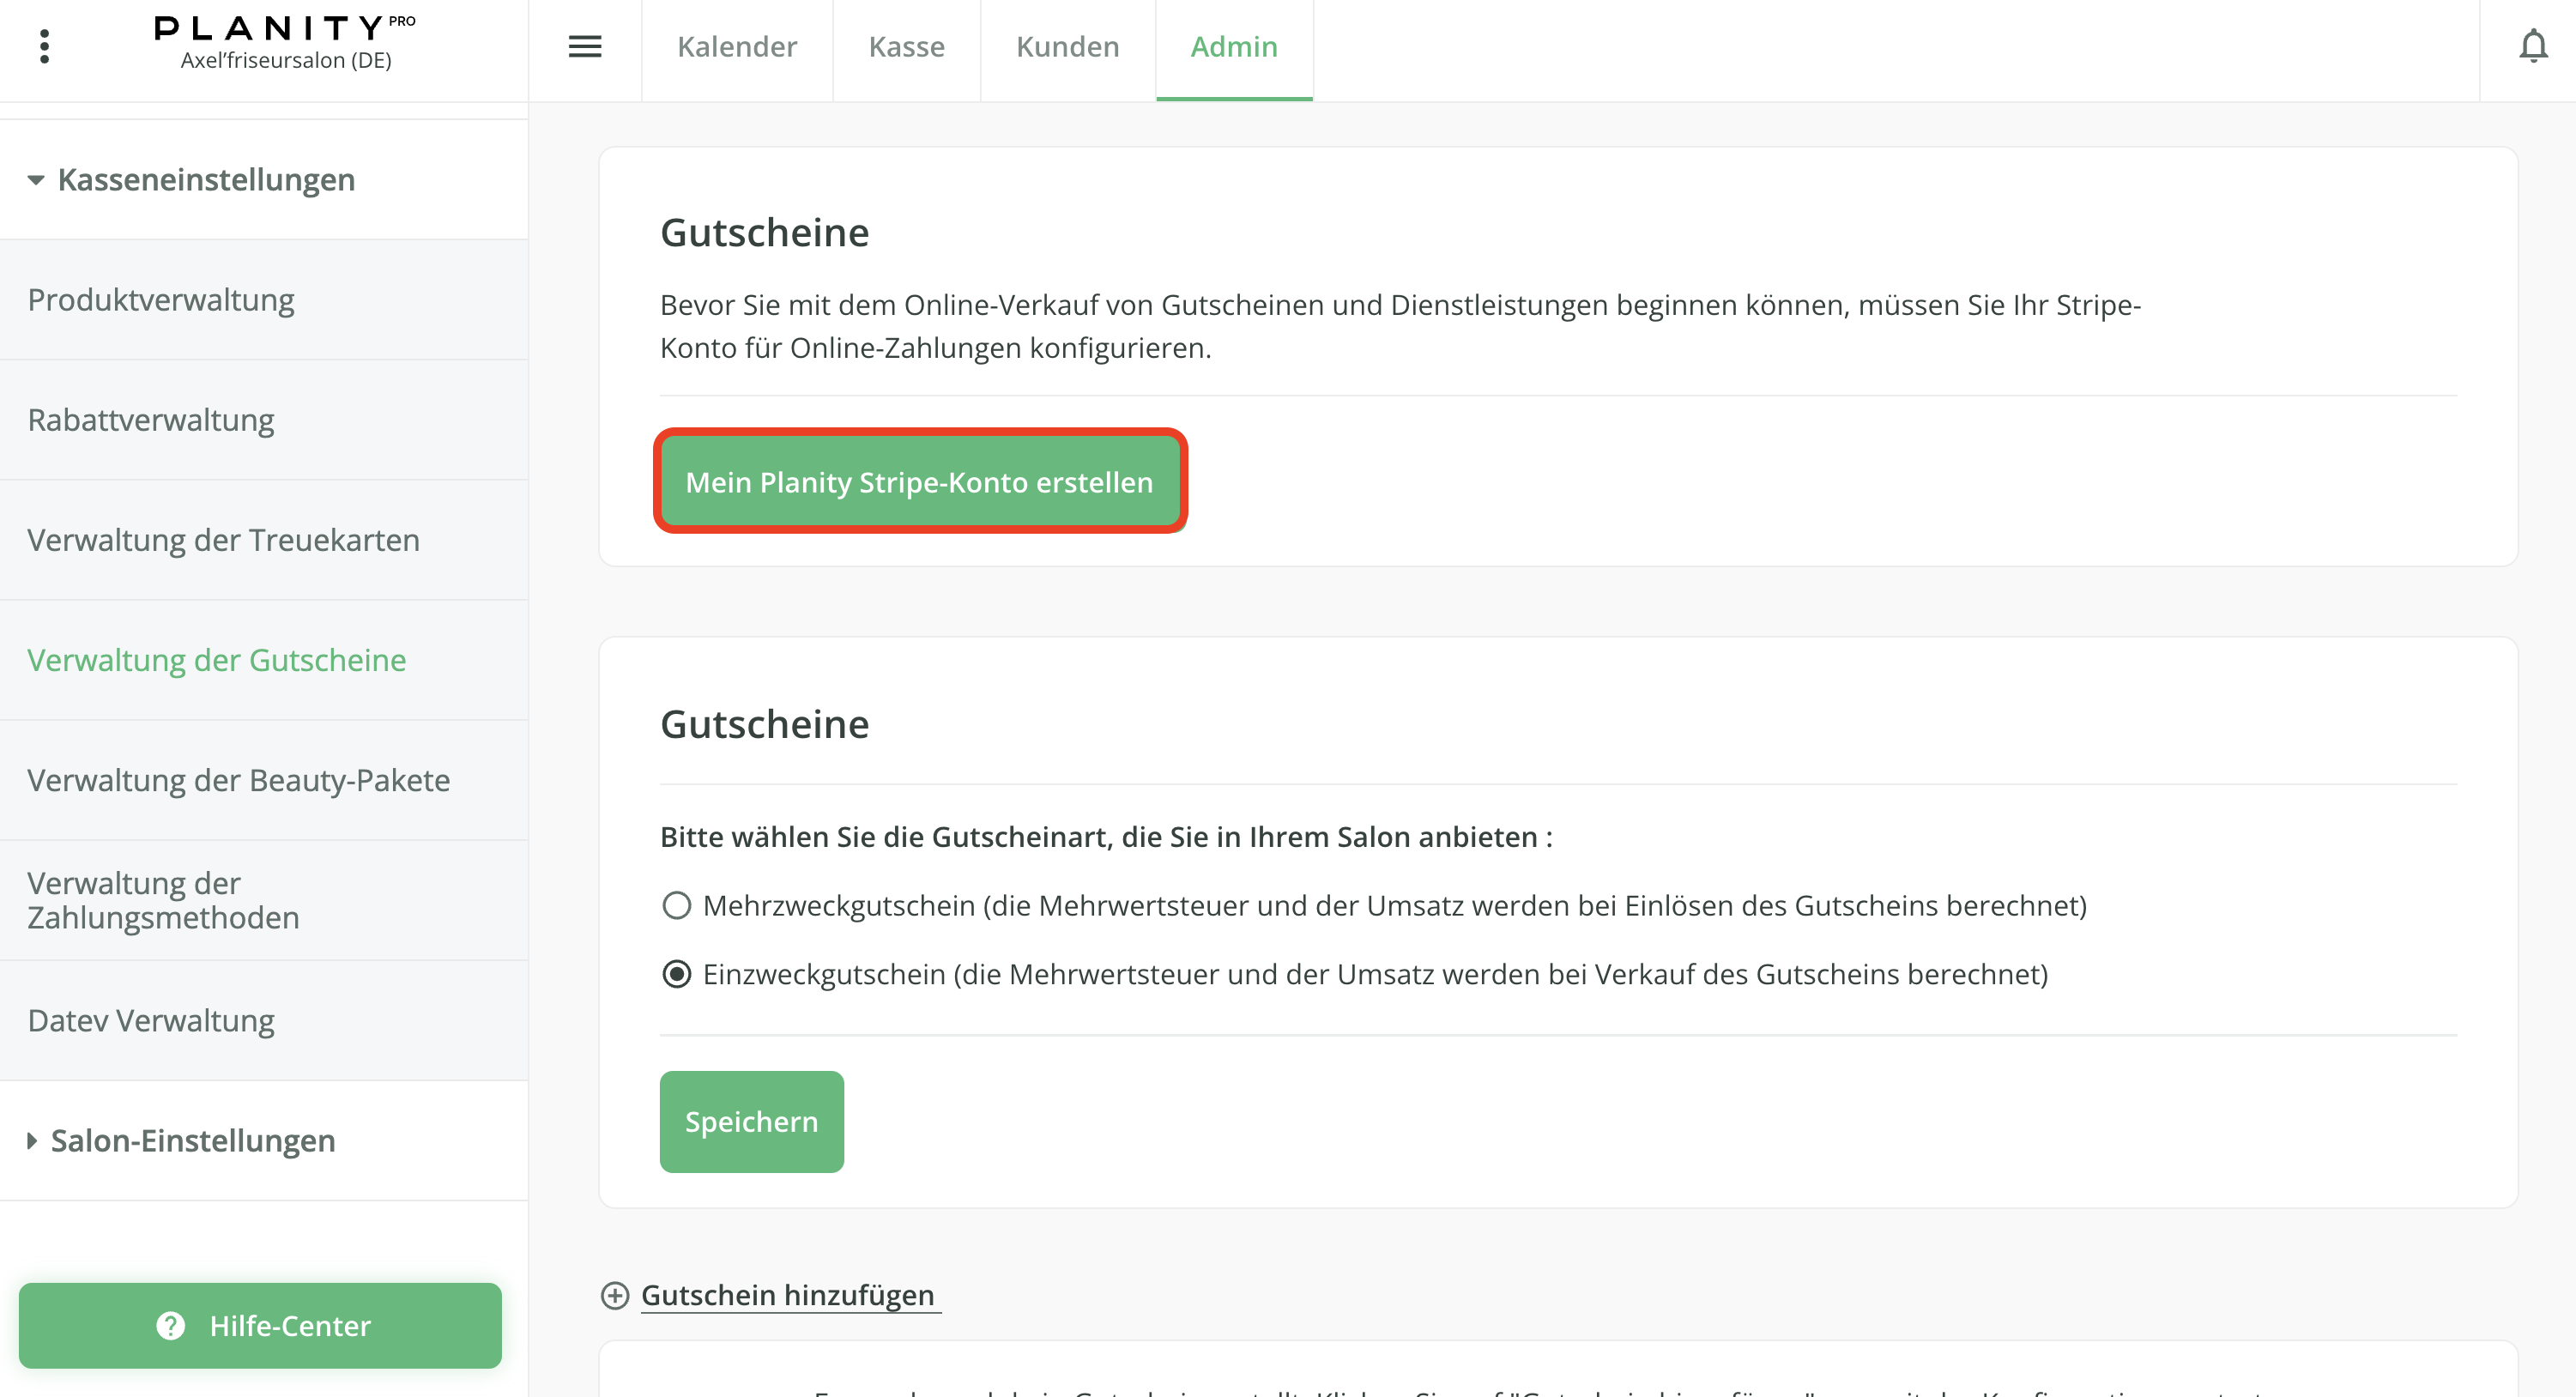
Task: Click the Planity Pro logo
Action: coord(285,30)
